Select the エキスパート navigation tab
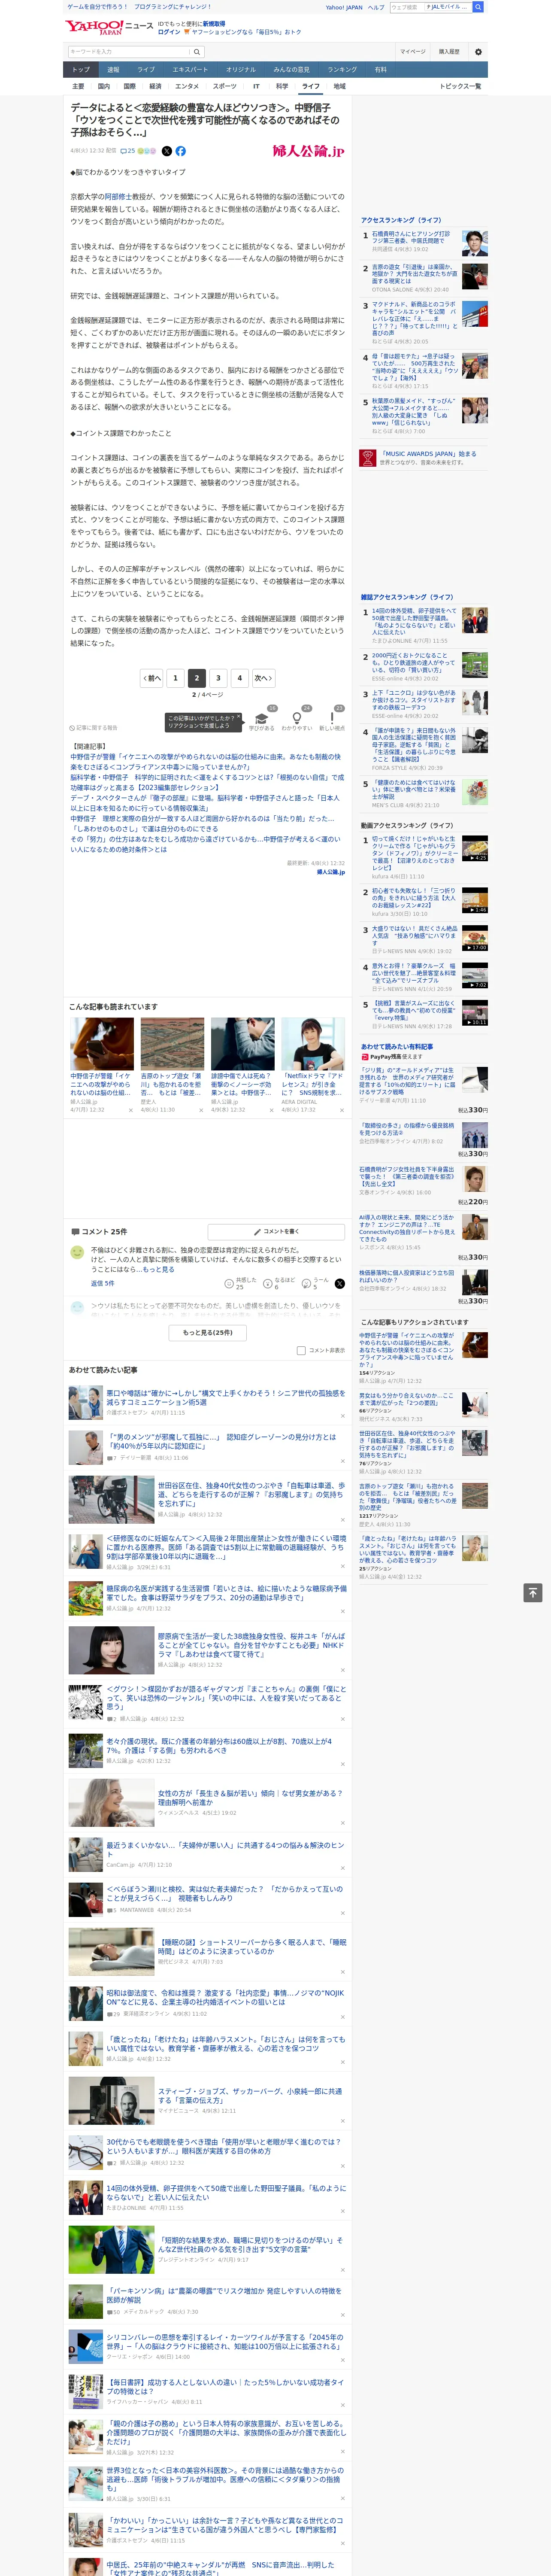Screen dimensions: 551x2576 [190, 70]
